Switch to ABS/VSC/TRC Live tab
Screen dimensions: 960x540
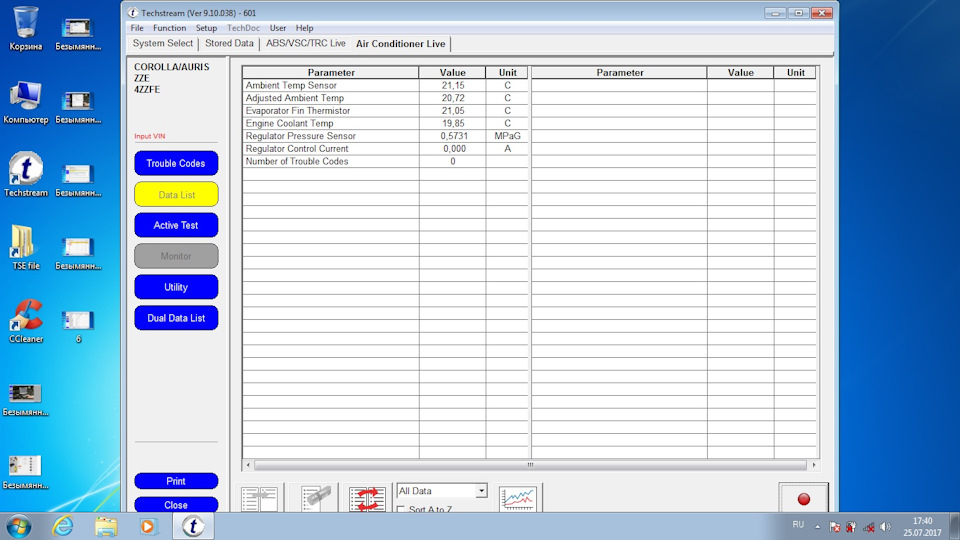tap(306, 43)
